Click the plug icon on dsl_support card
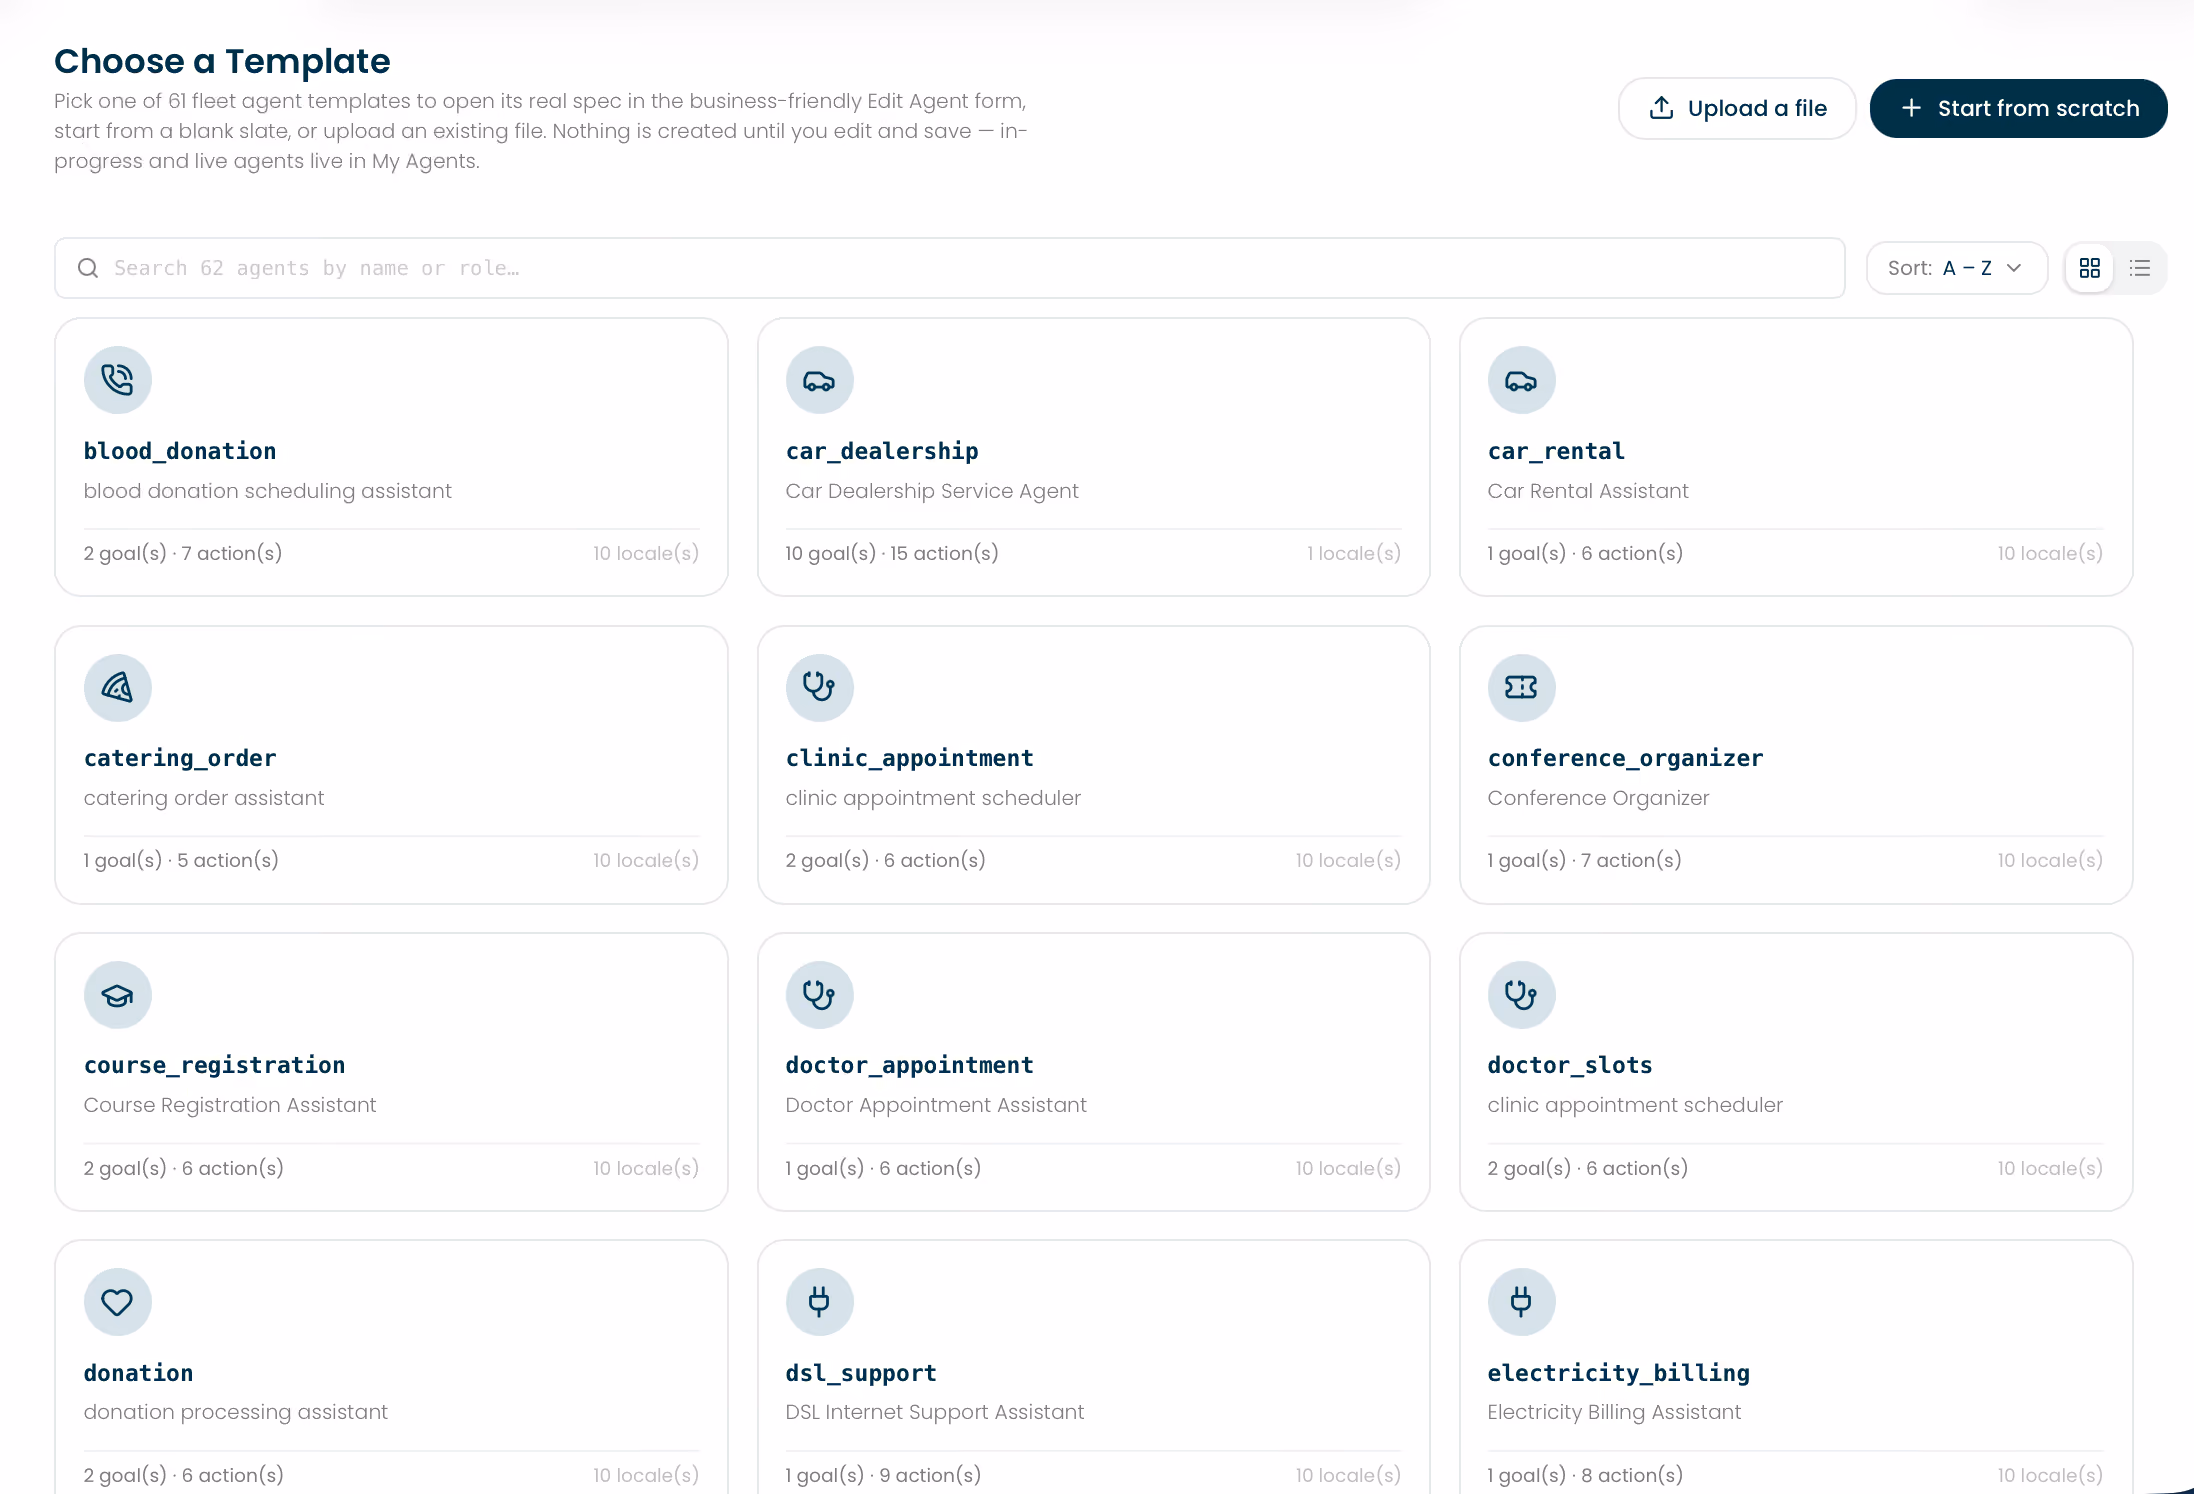 [x=819, y=1302]
